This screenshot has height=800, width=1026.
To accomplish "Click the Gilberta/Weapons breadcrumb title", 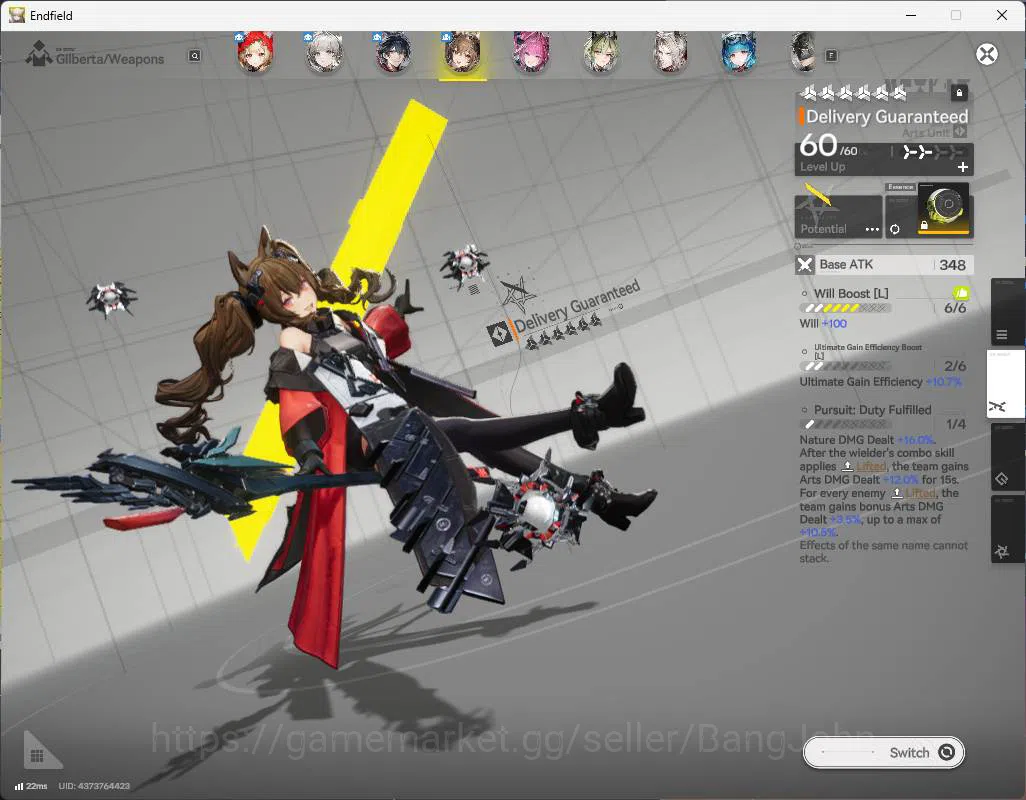I will point(110,59).
